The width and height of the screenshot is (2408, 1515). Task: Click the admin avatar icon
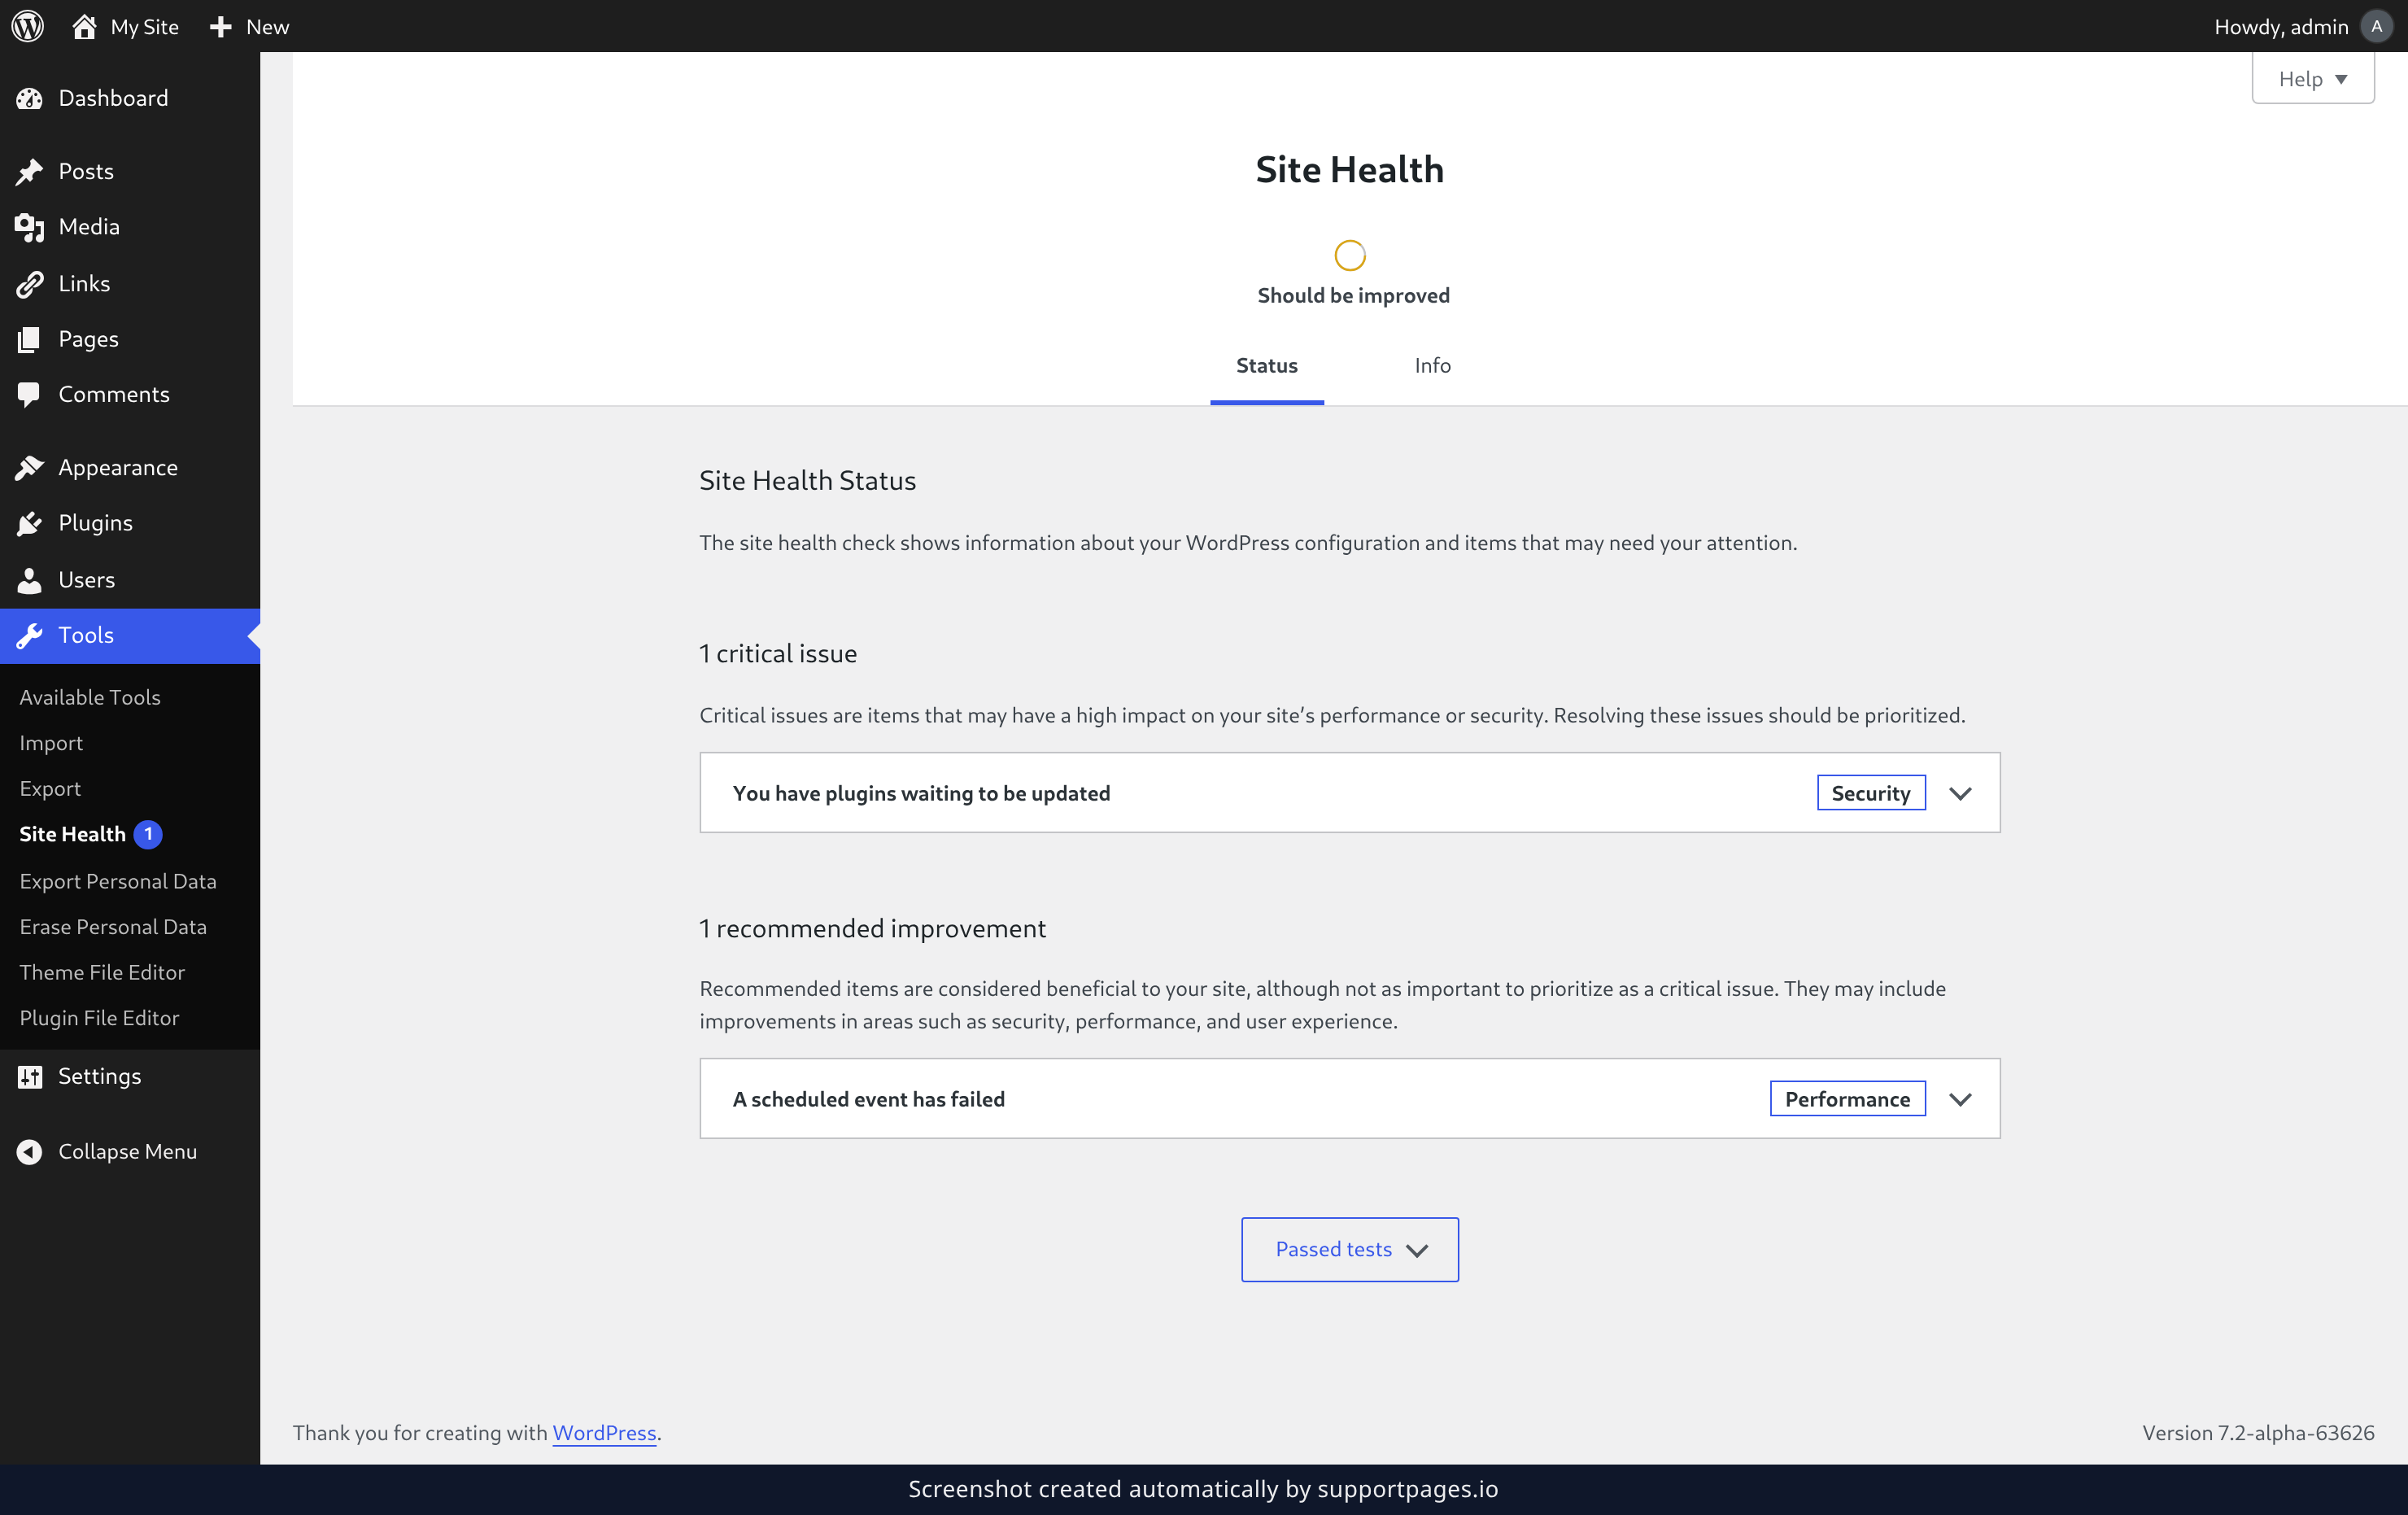click(2377, 26)
